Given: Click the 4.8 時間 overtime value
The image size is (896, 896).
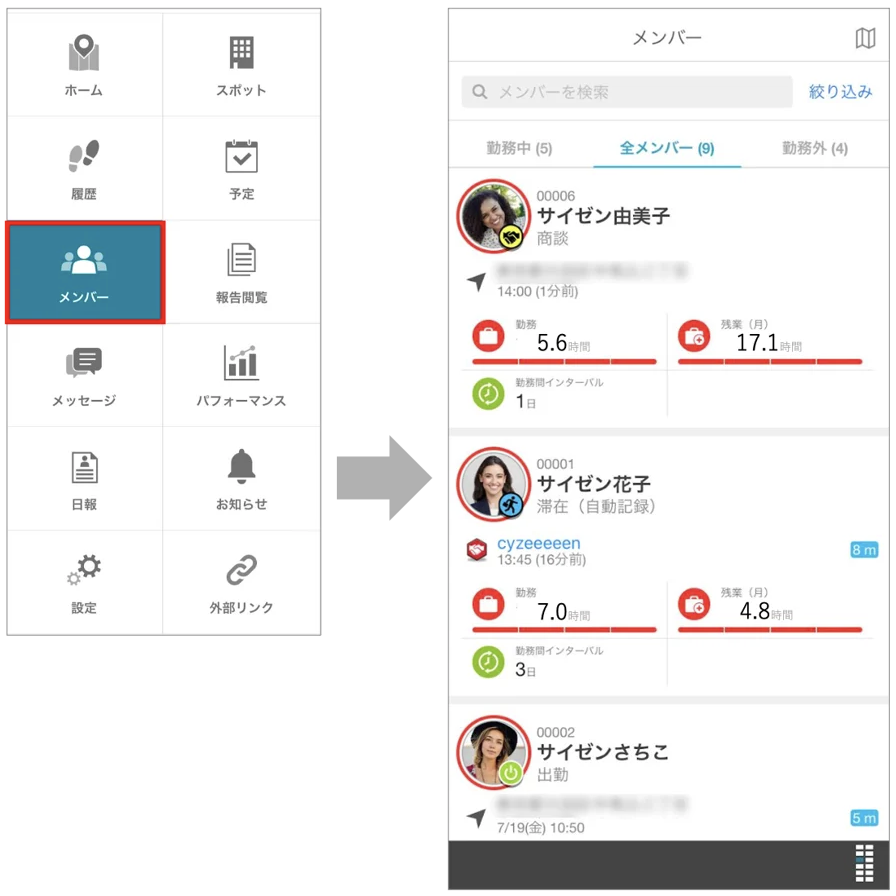Looking at the screenshot, I should 766,611.
